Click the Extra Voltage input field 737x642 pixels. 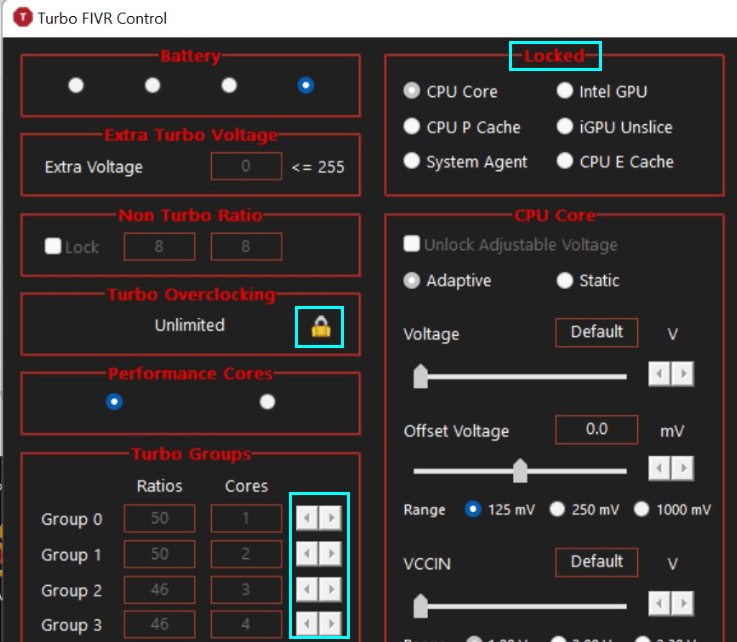coord(246,166)
